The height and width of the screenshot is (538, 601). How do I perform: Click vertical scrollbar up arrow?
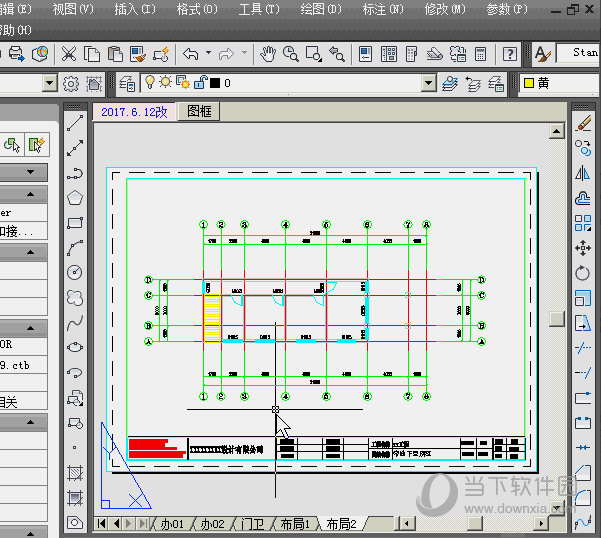click(x=556, y=131)
